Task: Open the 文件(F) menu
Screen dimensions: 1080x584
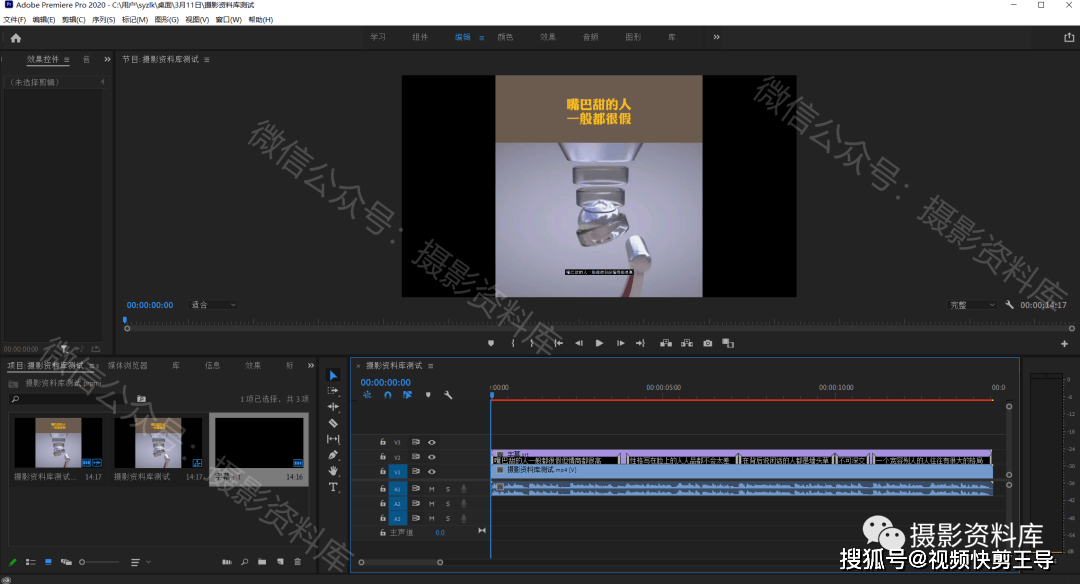Action: [x=14, y=20]
